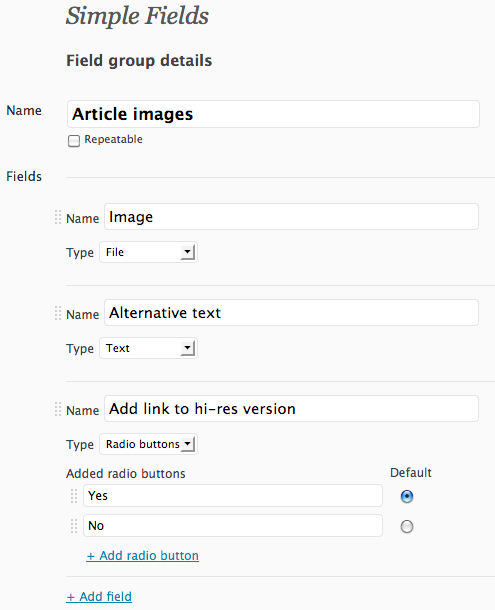Click drag handle beside Image field

click(x=58, y=217)
